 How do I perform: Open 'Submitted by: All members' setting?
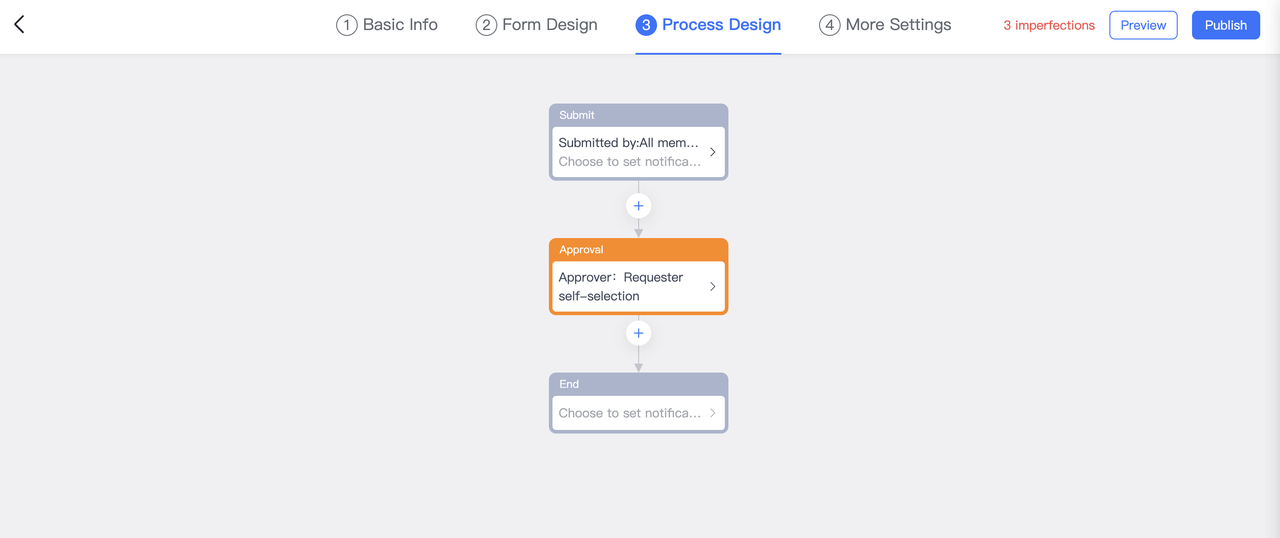coord(628,143)
